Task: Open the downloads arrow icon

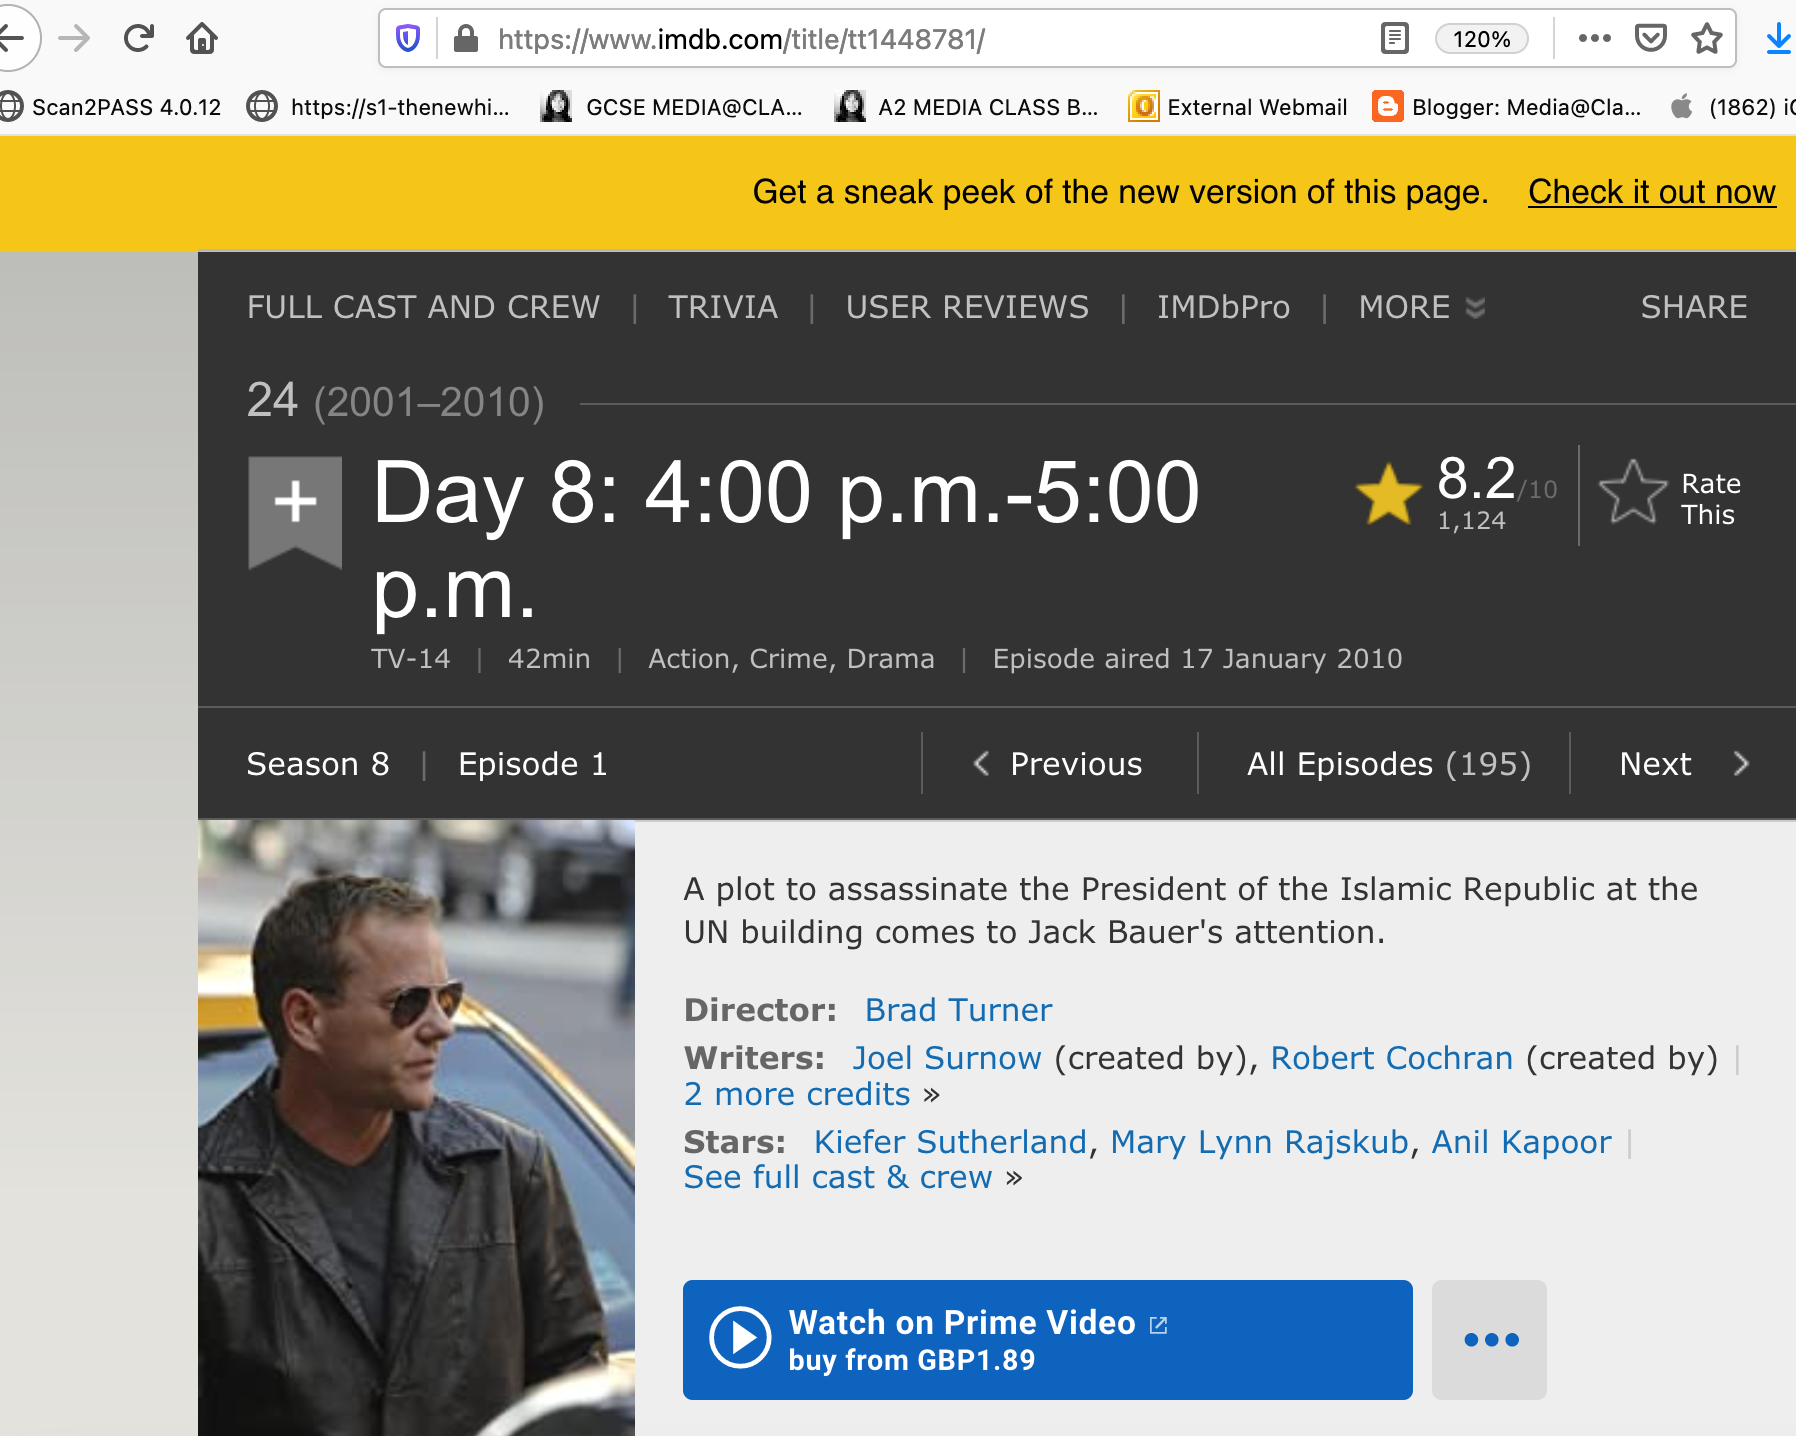Action: (1778, 39)
